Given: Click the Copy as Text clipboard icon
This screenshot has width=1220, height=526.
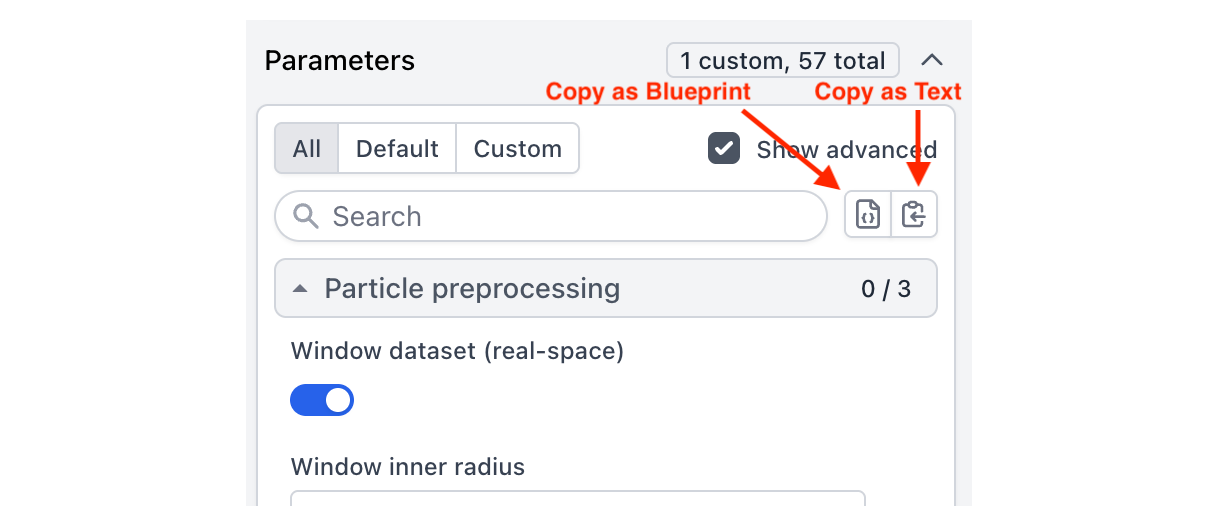Looking at the screenshot, I should [x=914, y=214].
